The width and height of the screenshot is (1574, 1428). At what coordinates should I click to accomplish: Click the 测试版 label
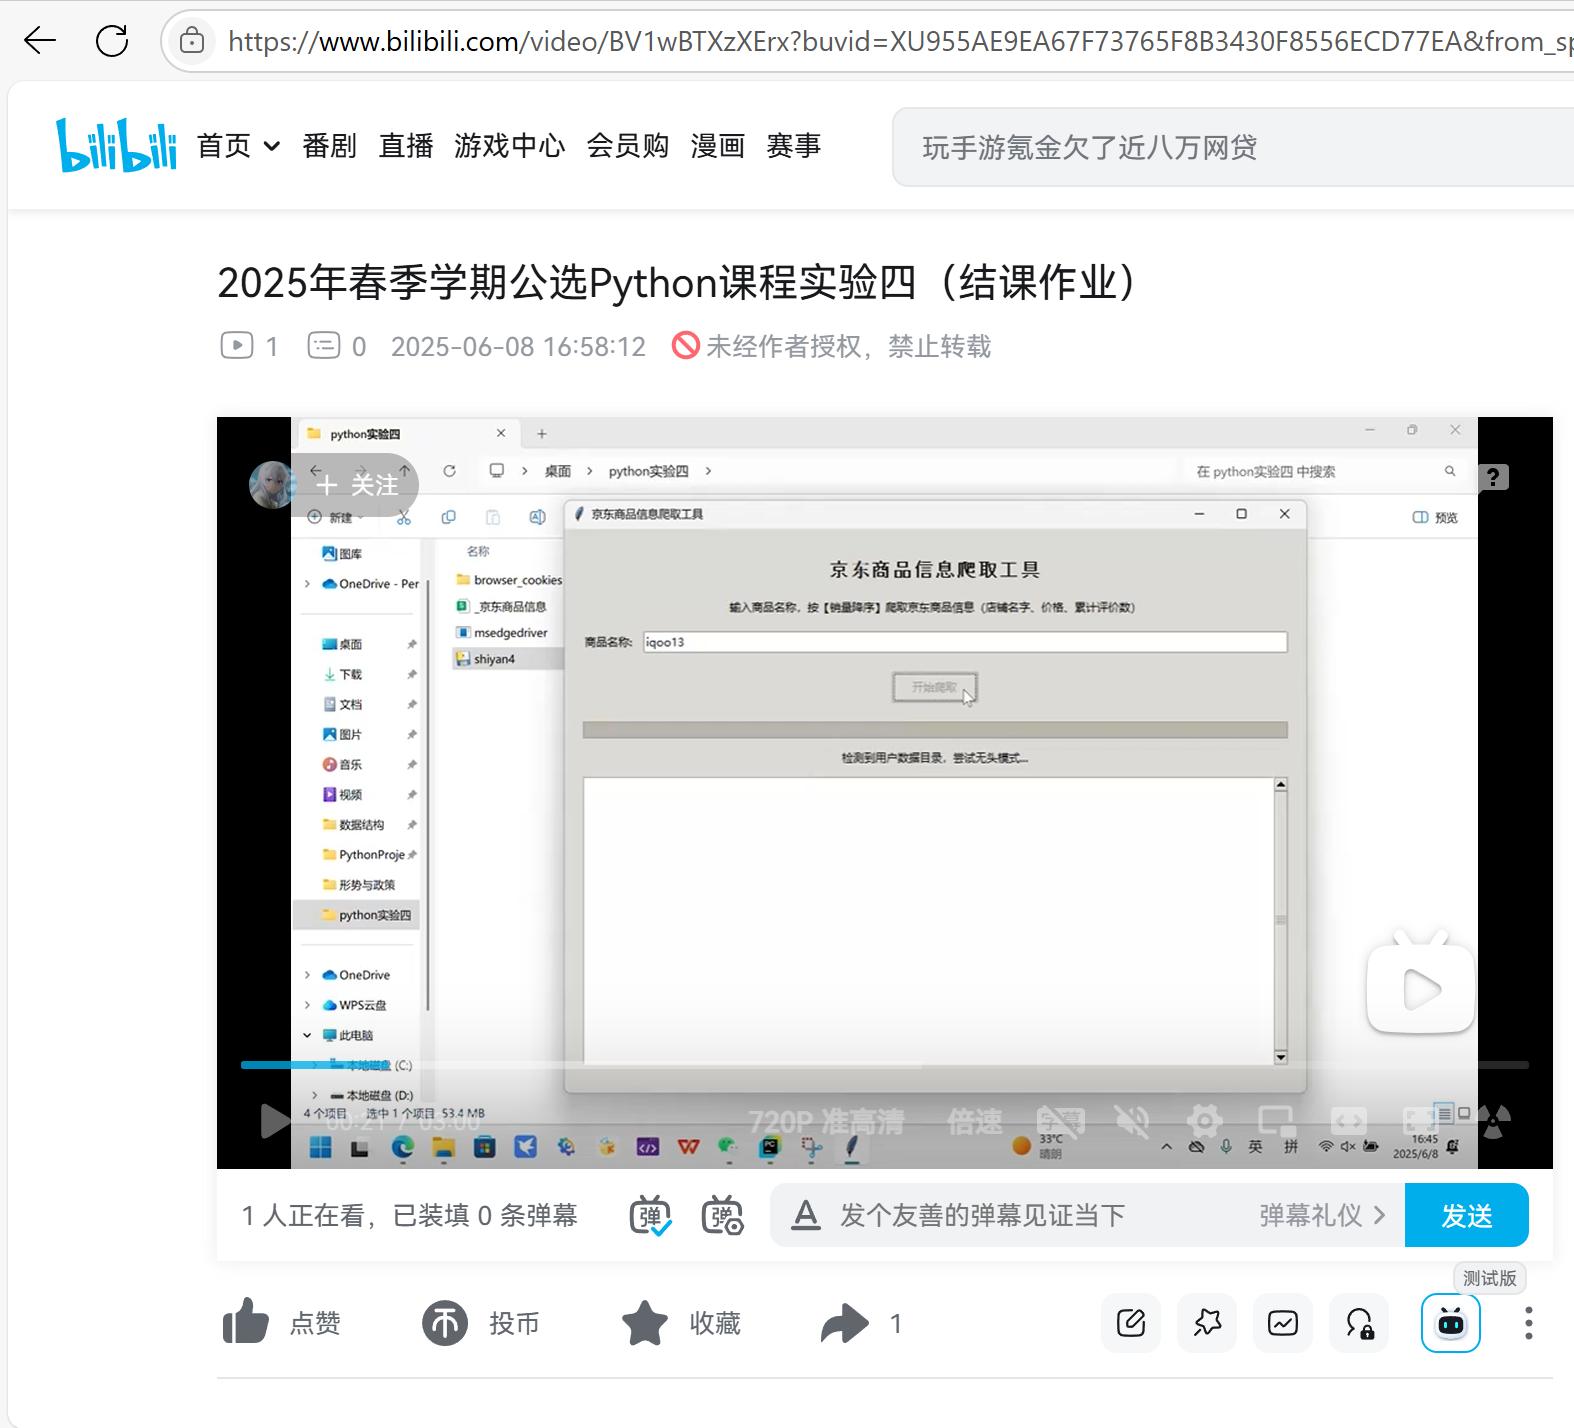(1489, 1278)
